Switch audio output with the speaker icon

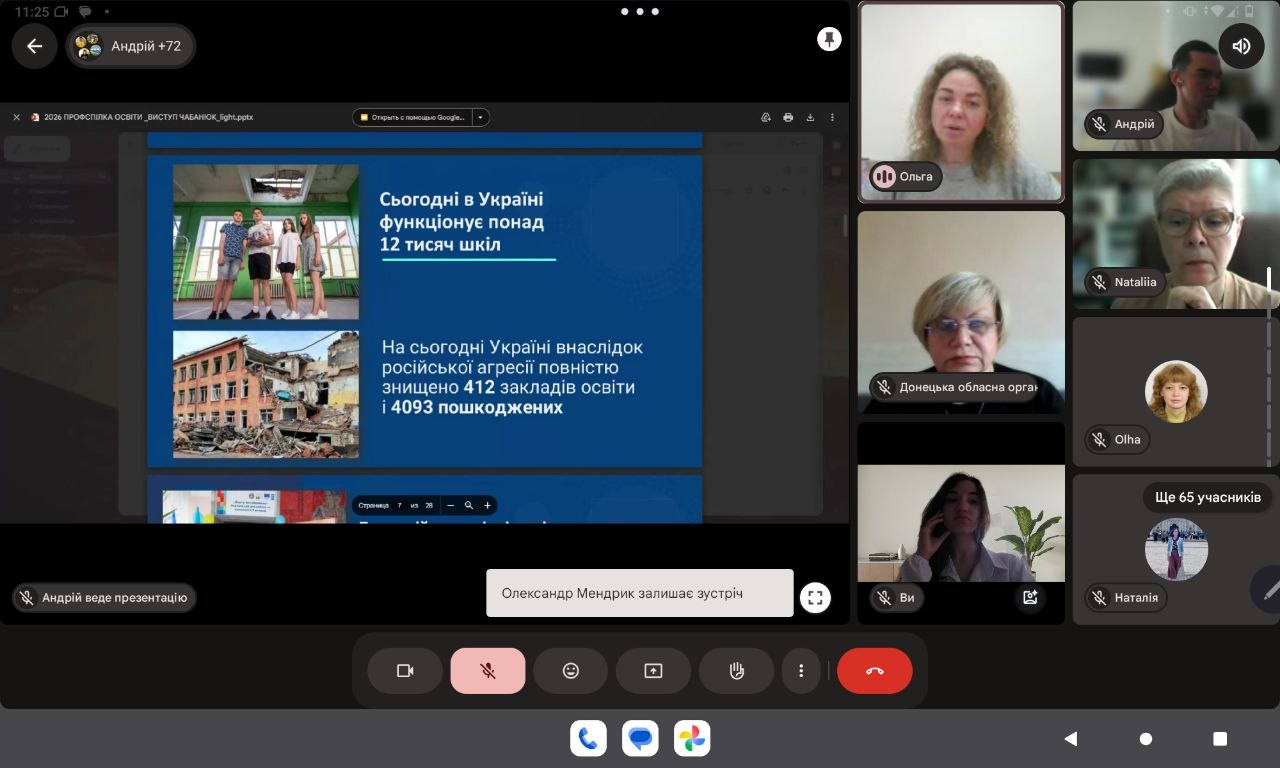[1241, 46]
